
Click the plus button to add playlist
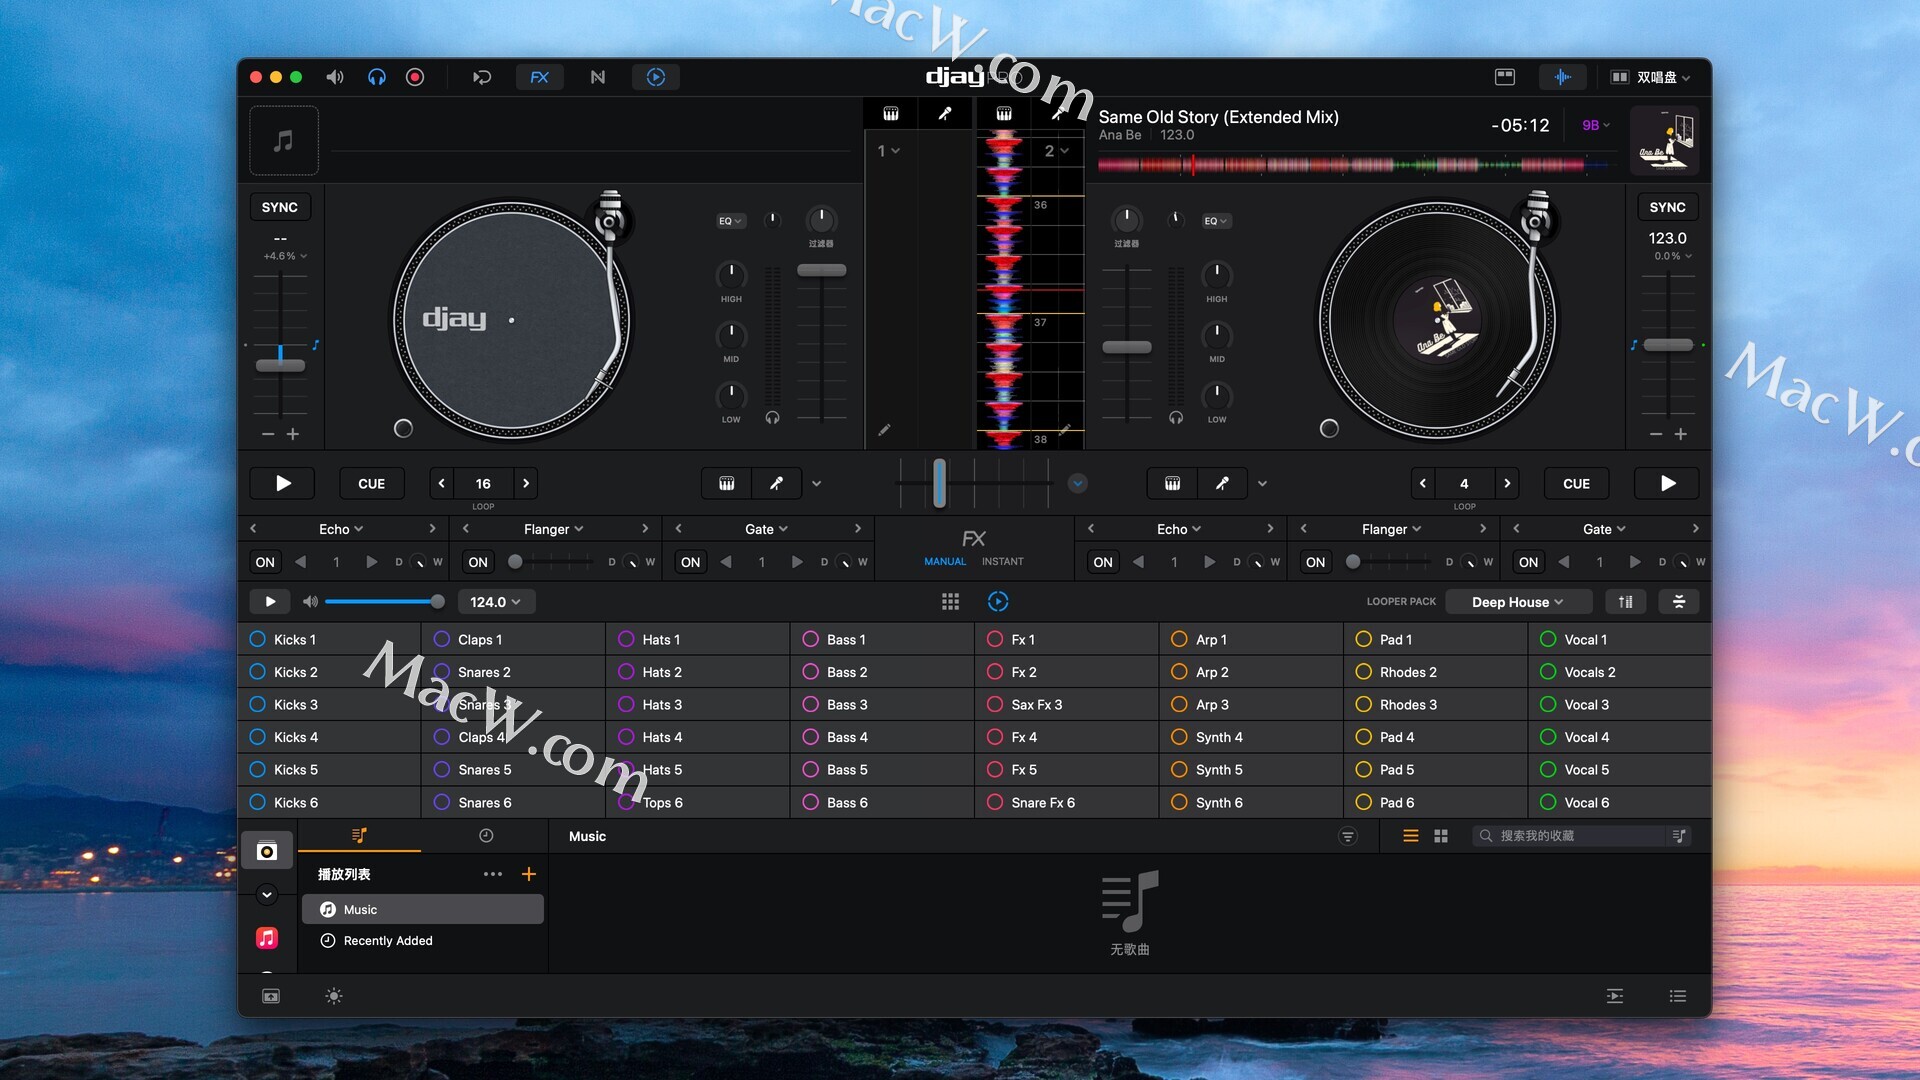tap(529, 874)
